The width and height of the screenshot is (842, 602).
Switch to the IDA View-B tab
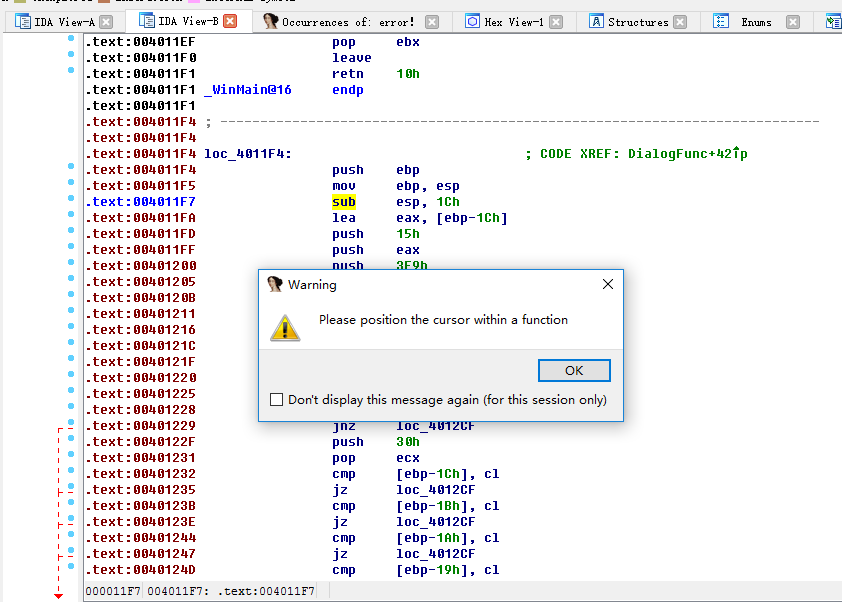(188, 21)
